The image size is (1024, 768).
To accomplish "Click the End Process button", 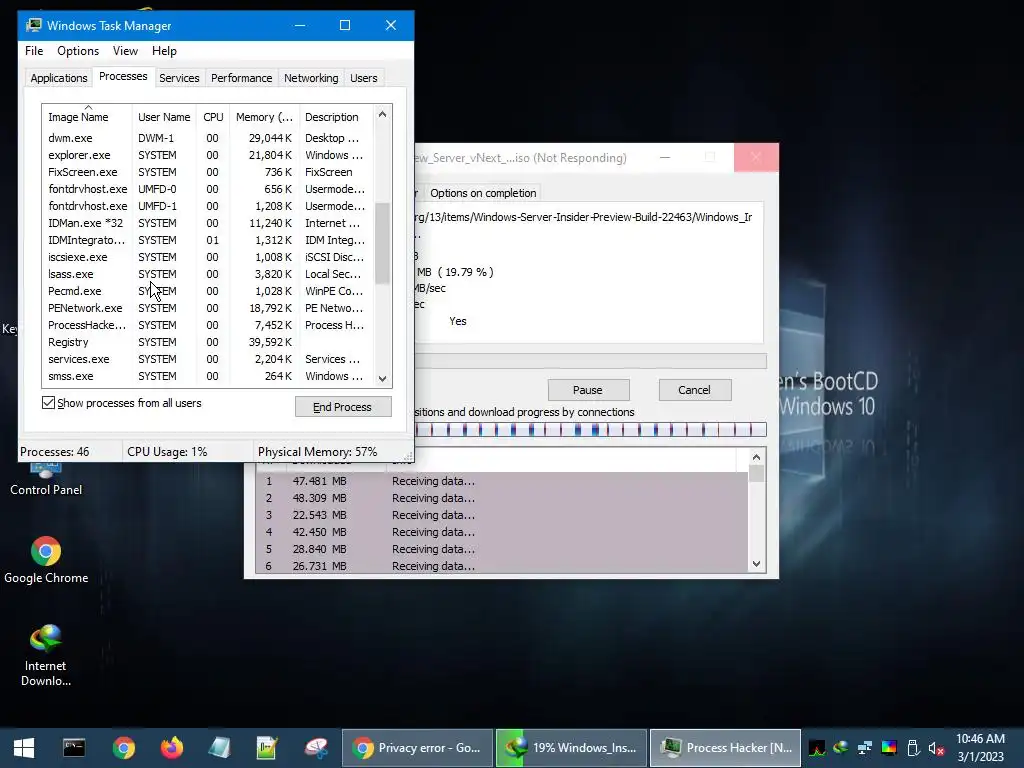I will tap(343, 407).
